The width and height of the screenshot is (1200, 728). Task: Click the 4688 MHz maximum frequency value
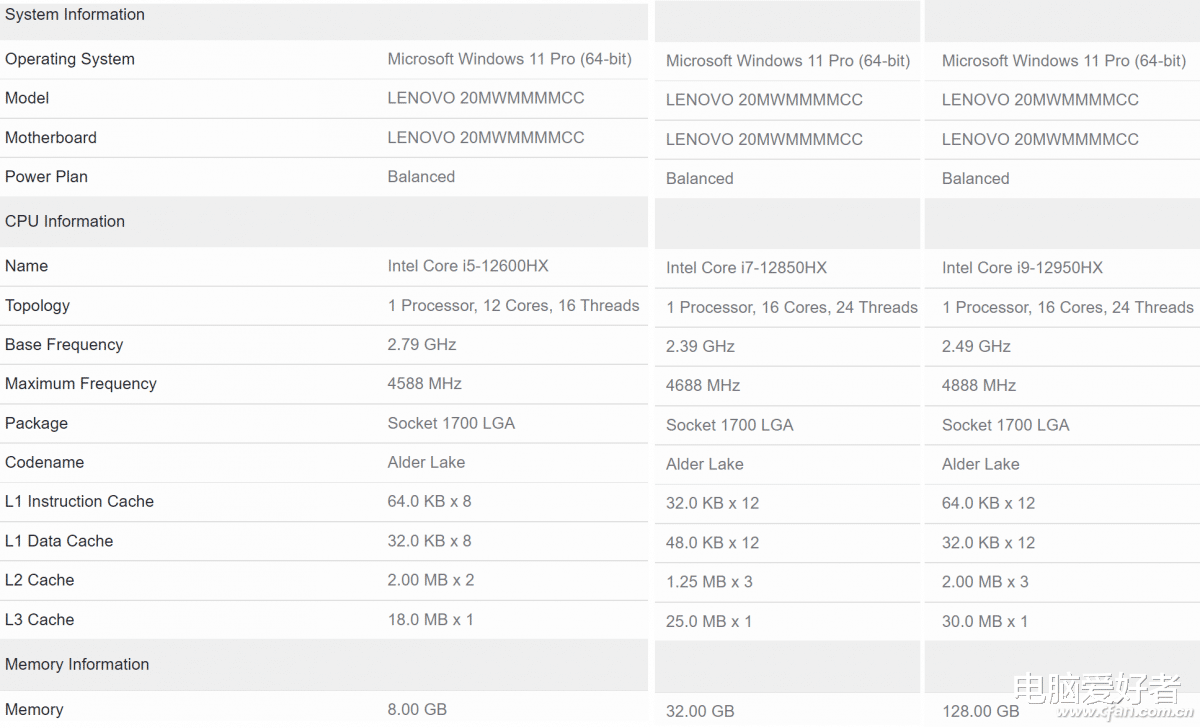tap(703, 386)
